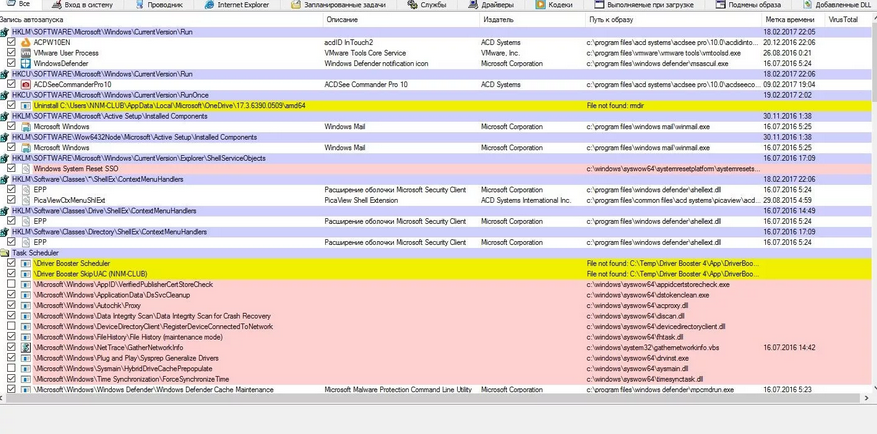877x434 pixels.
Task: Sort by the Метка времени column header
Action: tap(794, 20)
